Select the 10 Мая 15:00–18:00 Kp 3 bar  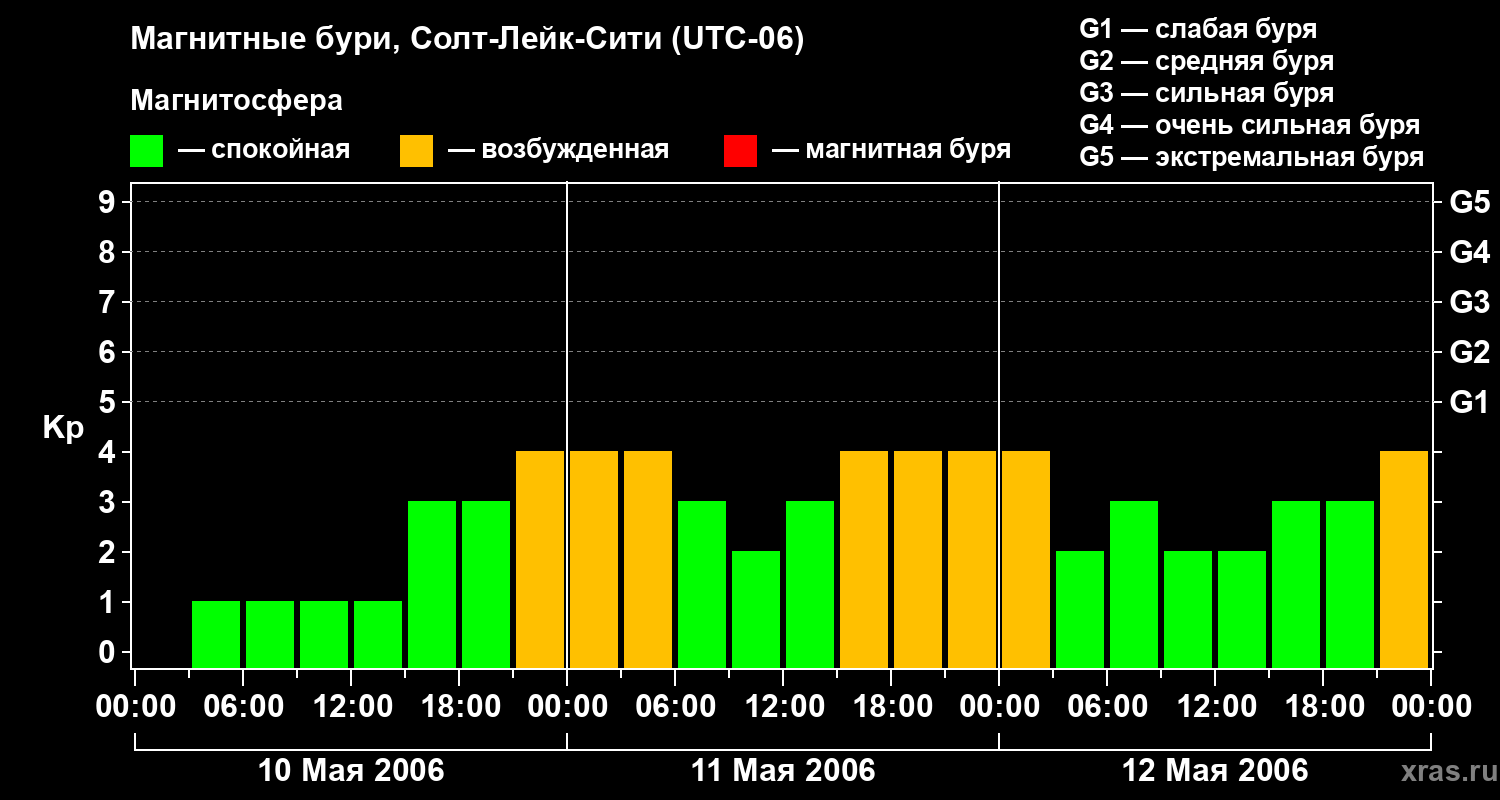point(432,584)
